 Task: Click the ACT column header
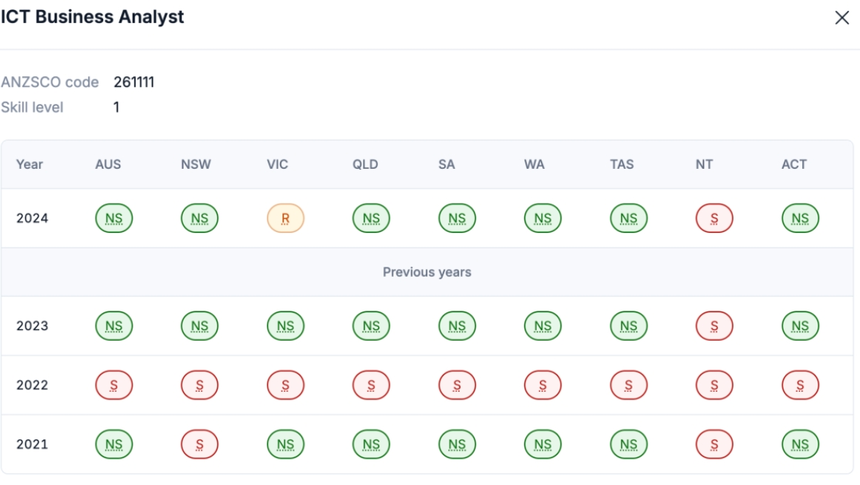tap(794, 165)
